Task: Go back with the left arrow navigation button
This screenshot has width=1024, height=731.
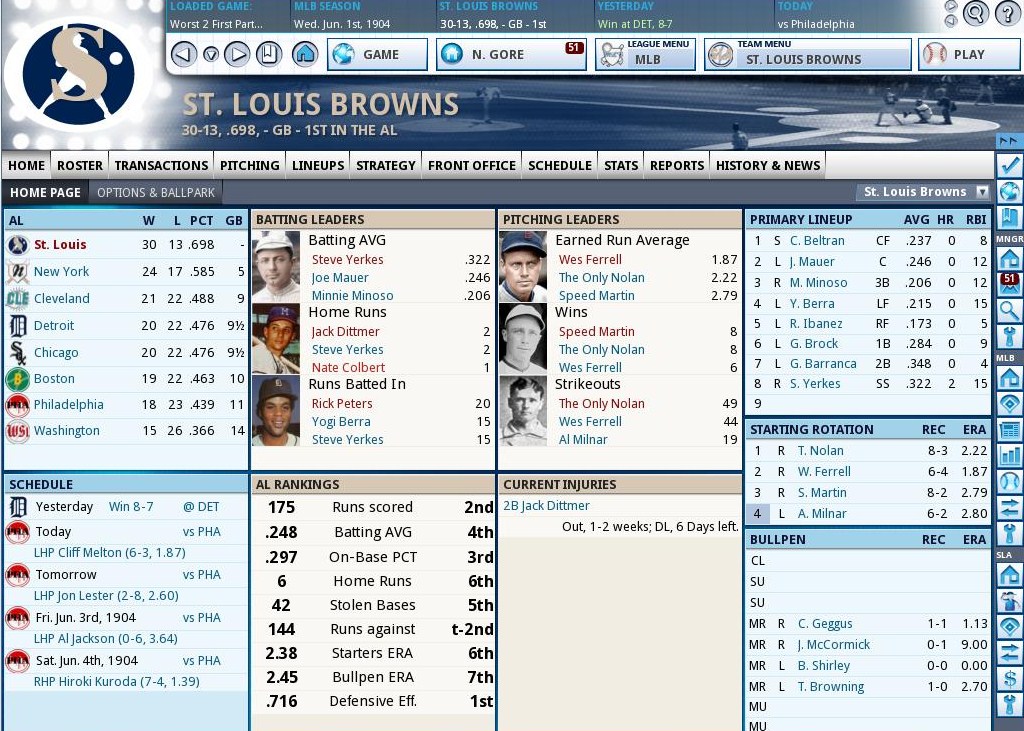Action: (184, 54)
